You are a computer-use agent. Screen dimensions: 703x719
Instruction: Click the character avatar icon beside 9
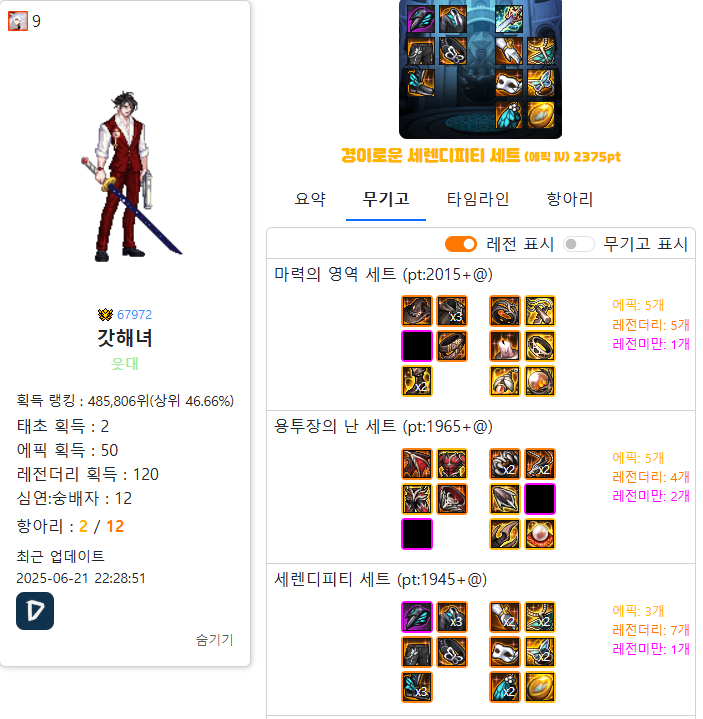tap(18, 21)
